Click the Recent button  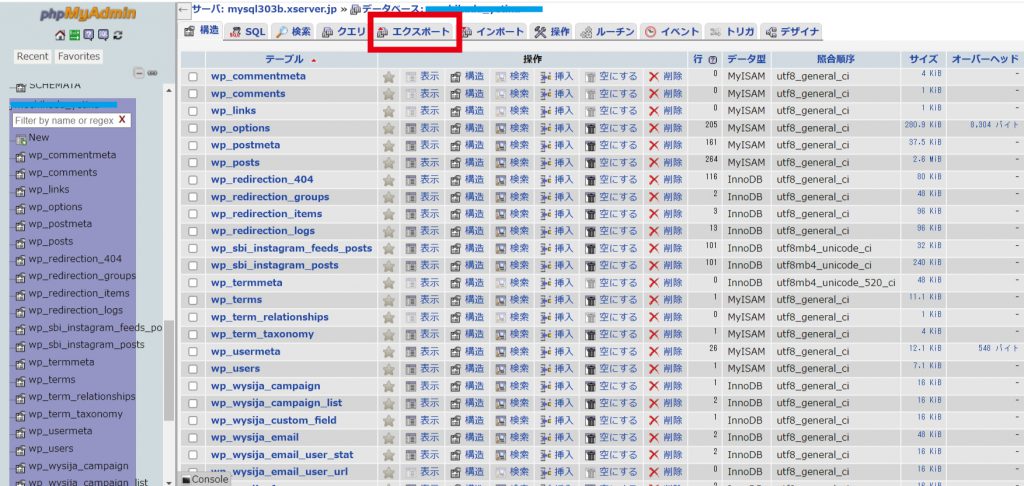click(x=33, y=57)
